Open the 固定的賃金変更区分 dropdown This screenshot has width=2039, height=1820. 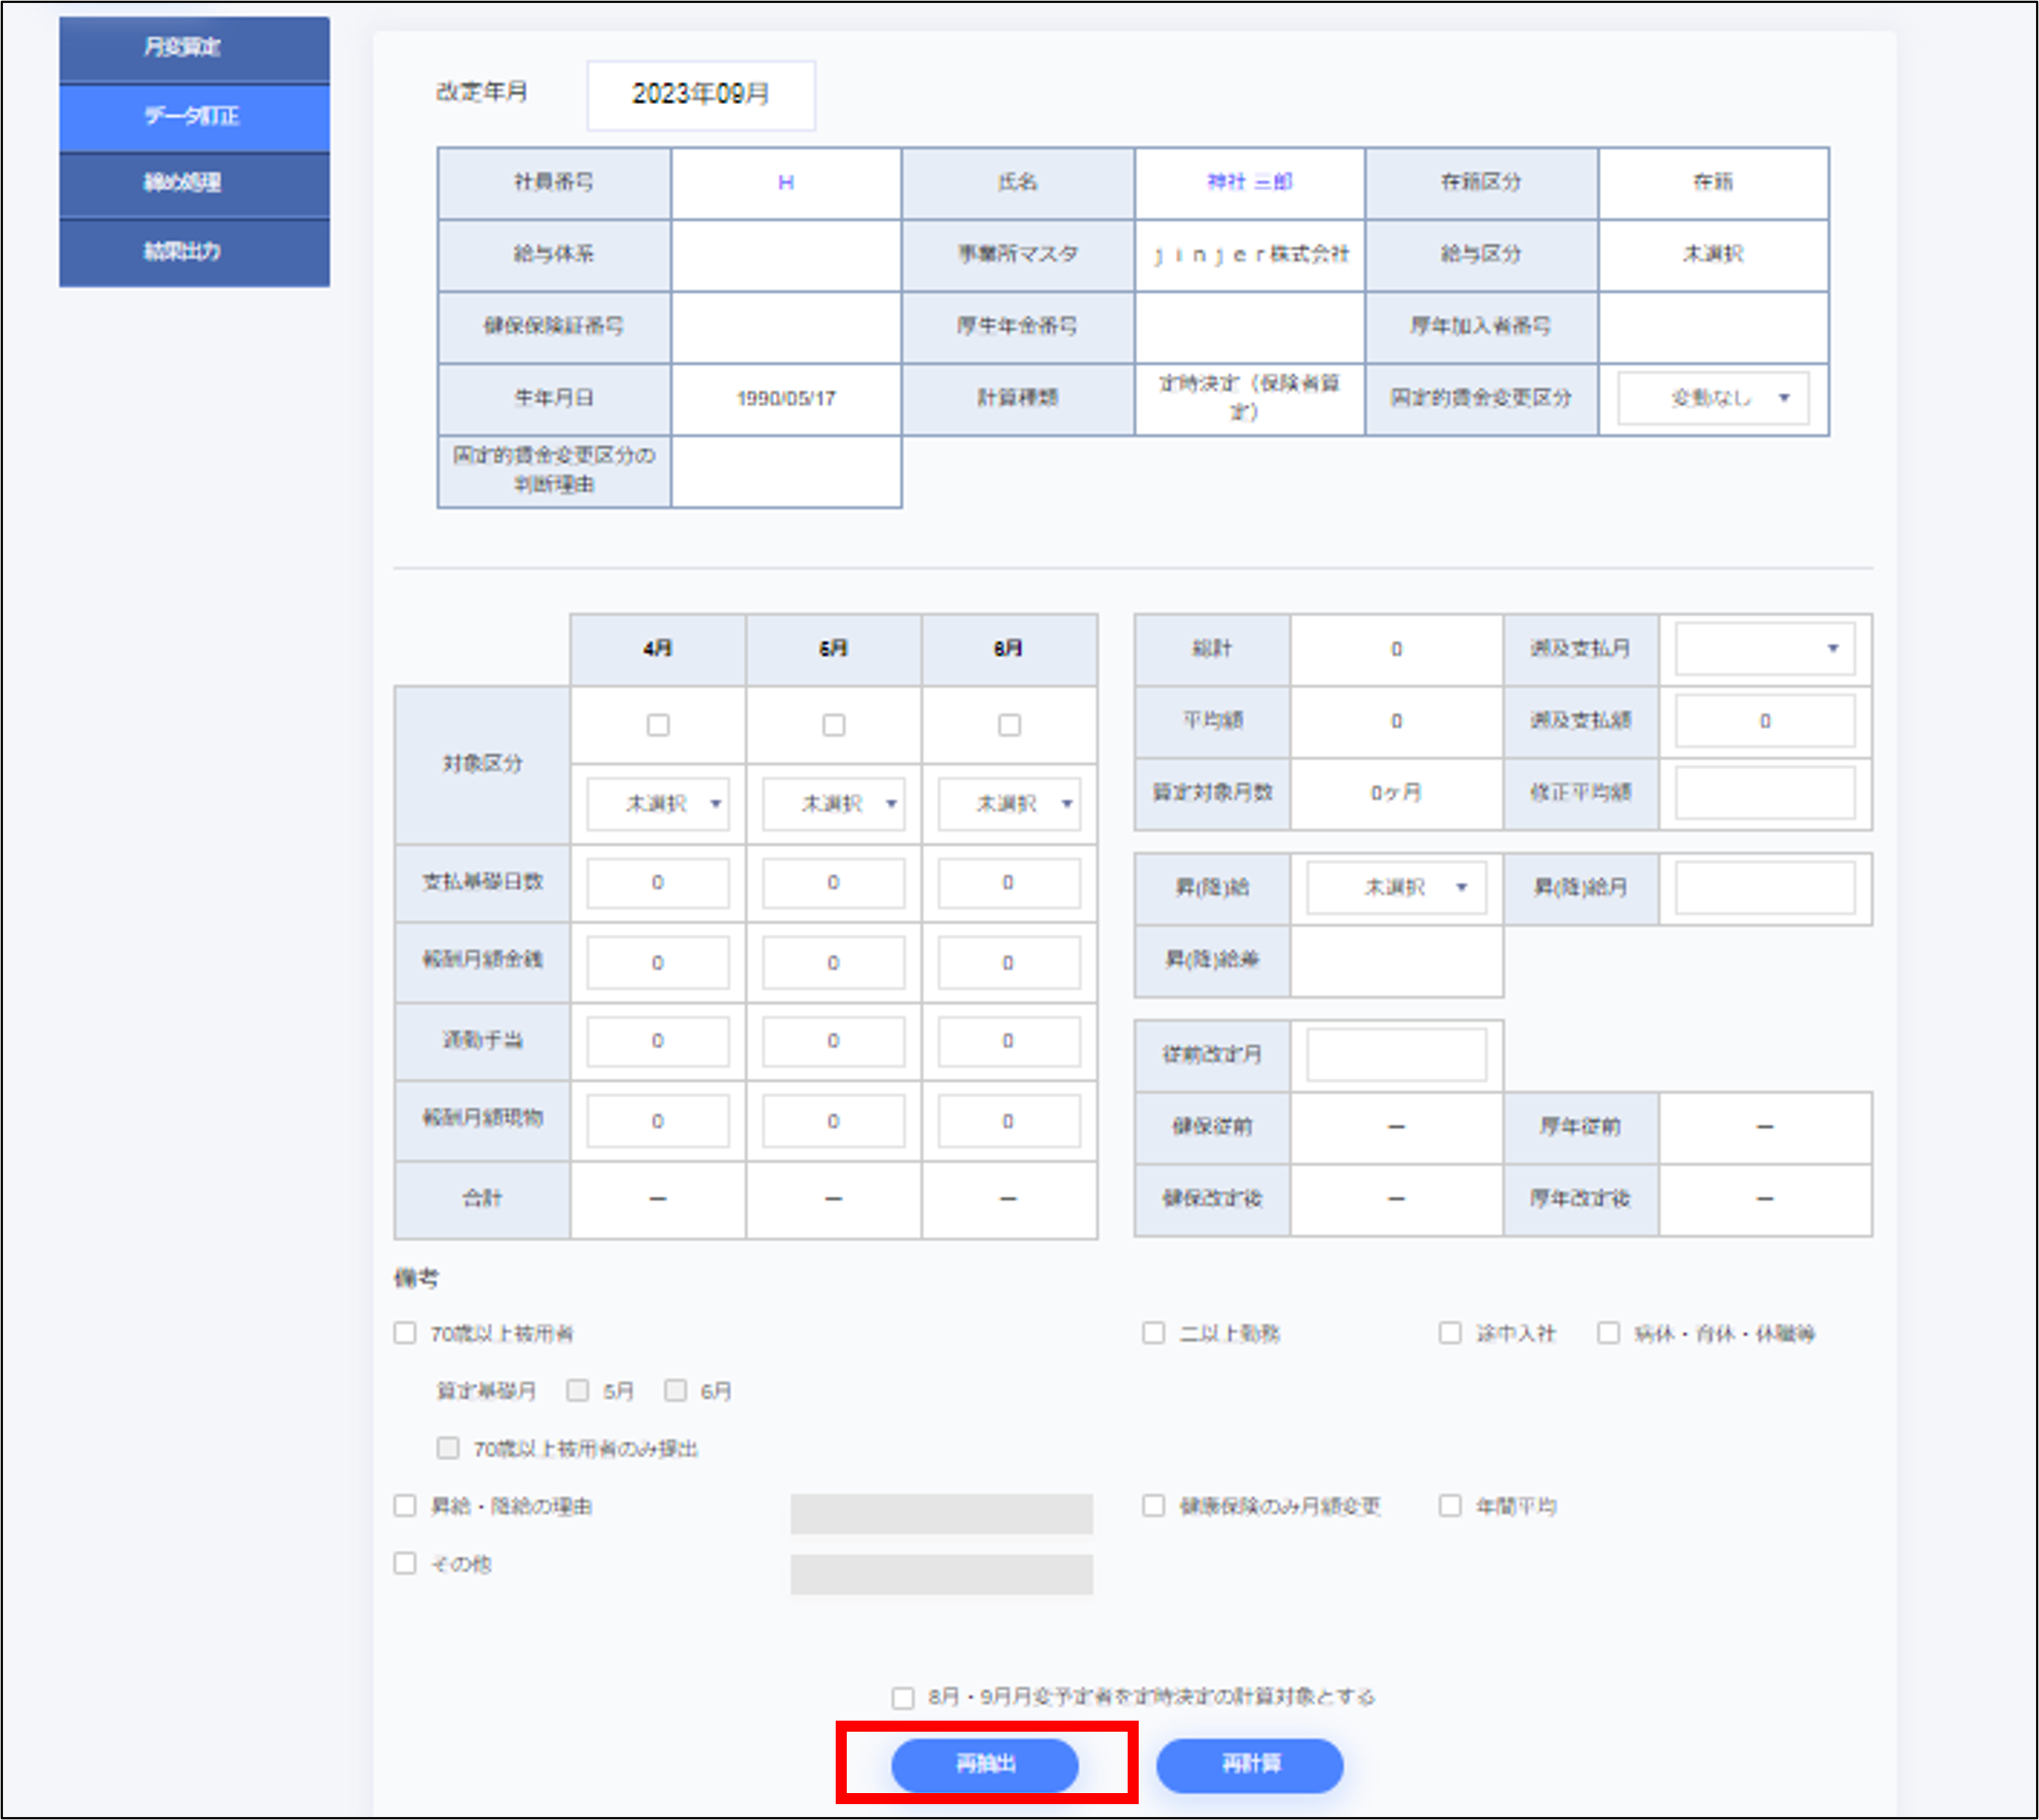point(1712,399)
